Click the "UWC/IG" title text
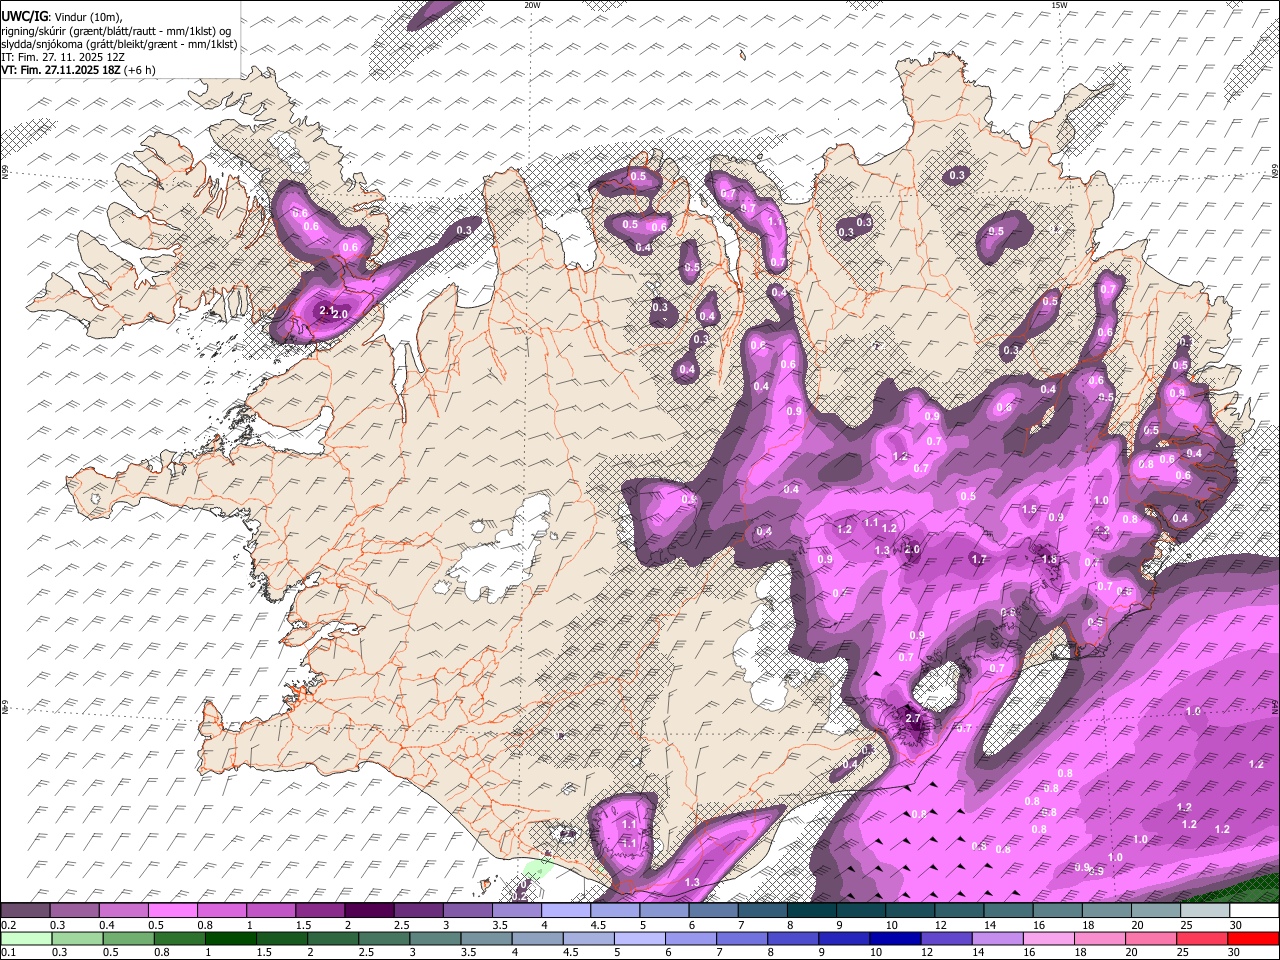 coord(24,17)
